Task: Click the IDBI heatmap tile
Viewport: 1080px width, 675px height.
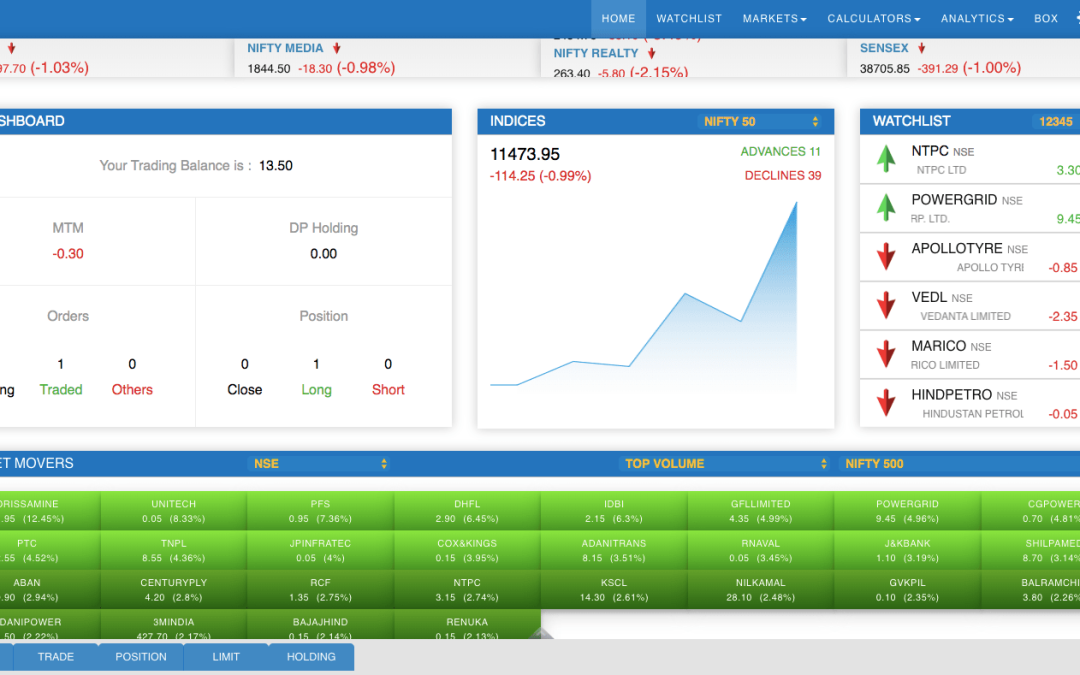Action: pyautogui.click(x=614, y=511)
